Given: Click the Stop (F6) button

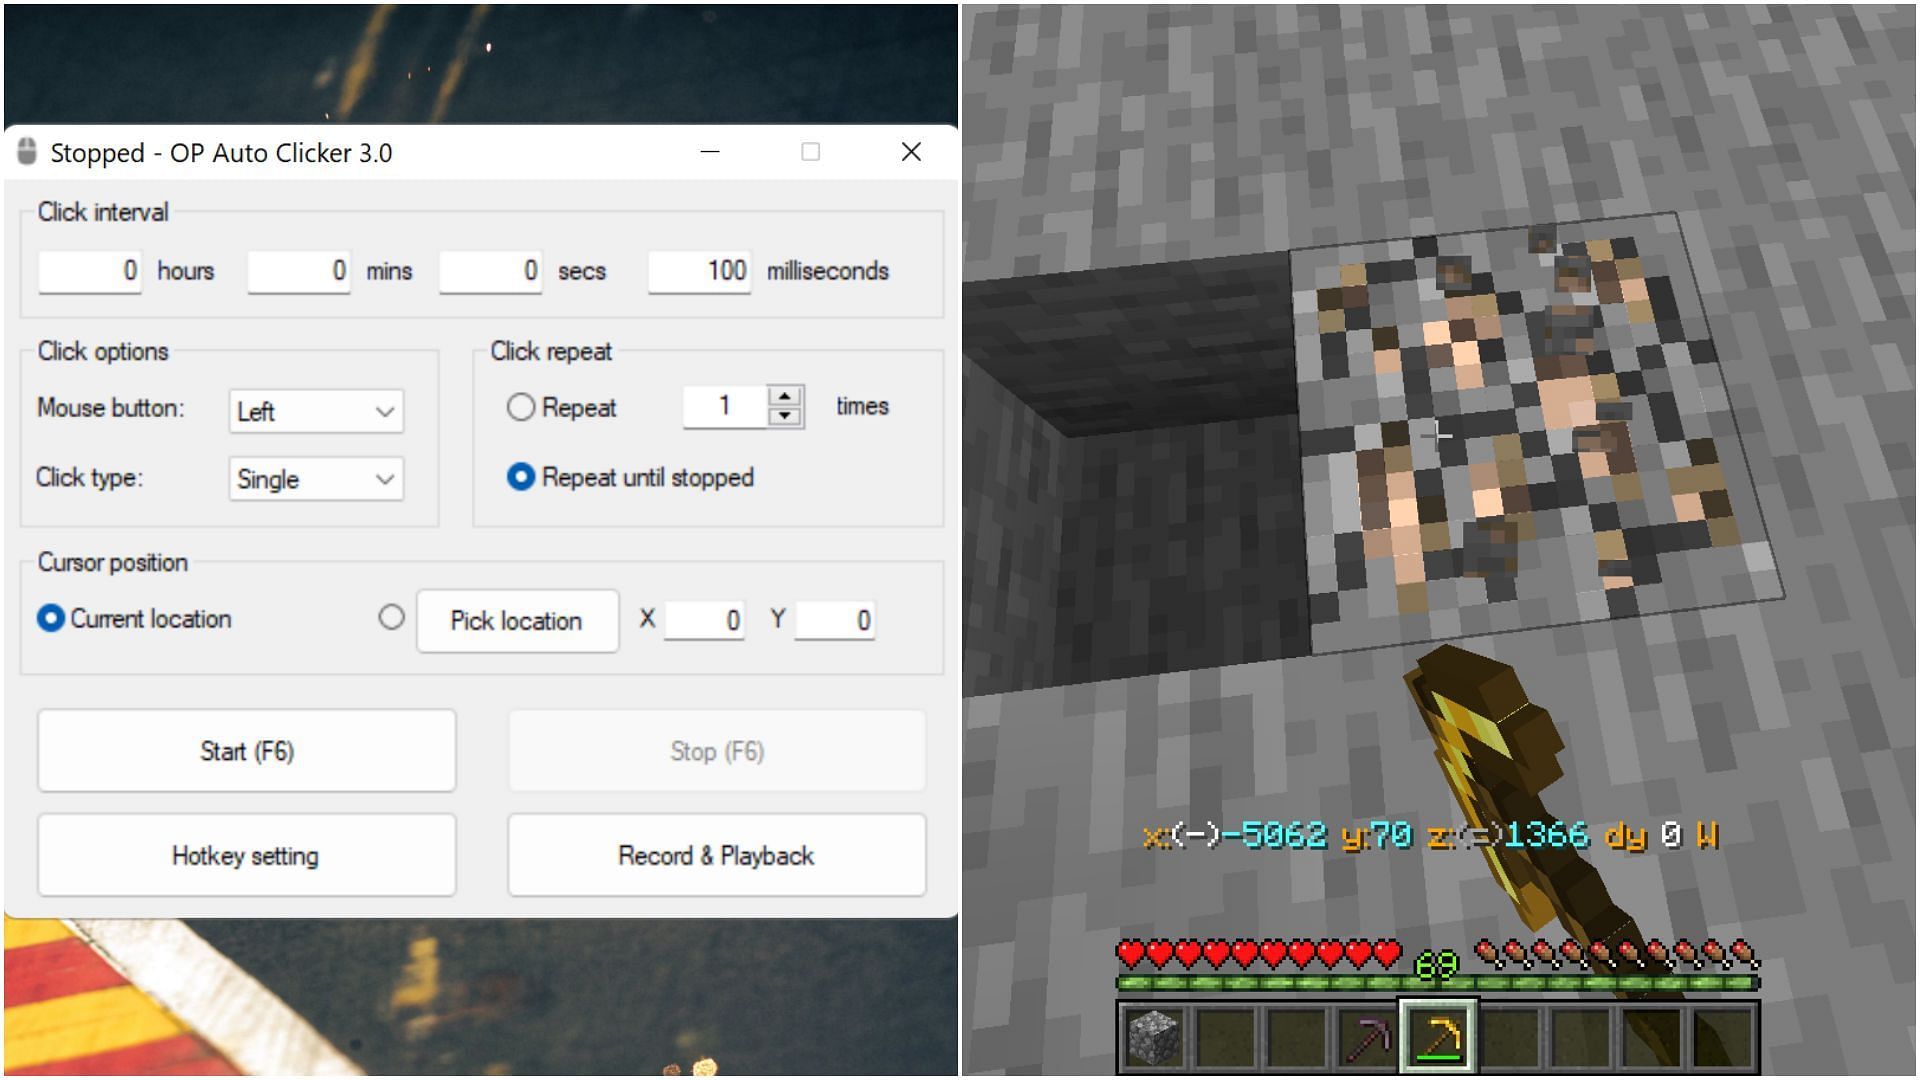Looking at the screenshot, I should (x=715, y=752).
